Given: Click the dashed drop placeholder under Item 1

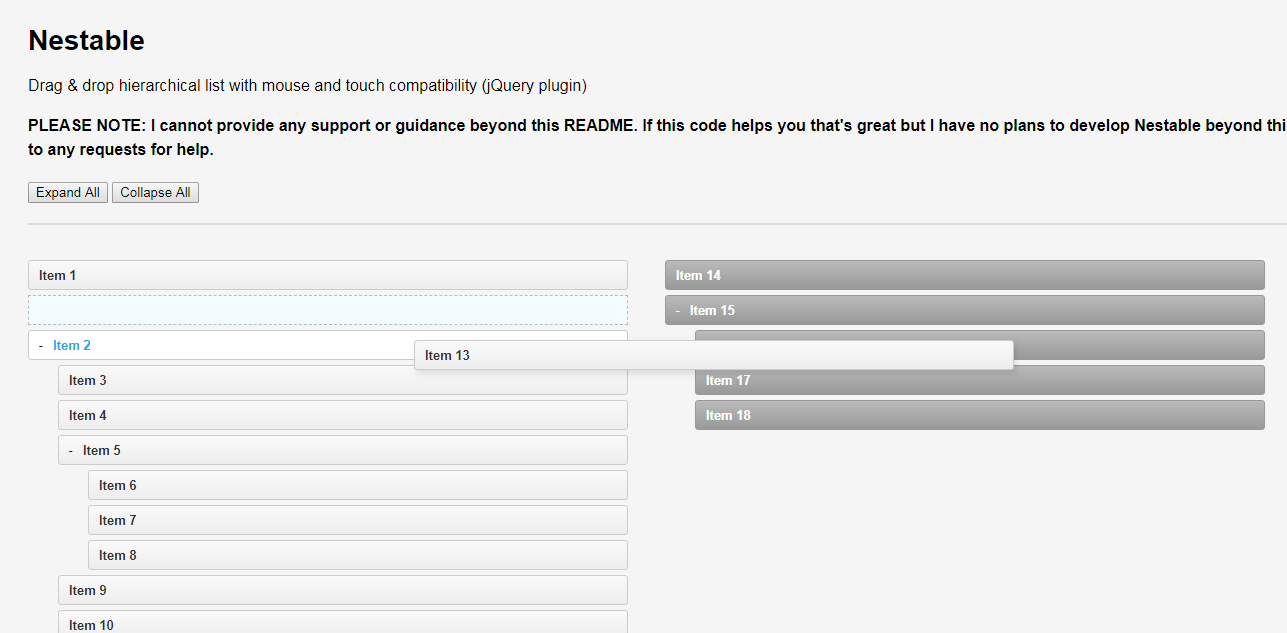Looking at the screenshot, I should pyautogui.click(x=328, y=310).
